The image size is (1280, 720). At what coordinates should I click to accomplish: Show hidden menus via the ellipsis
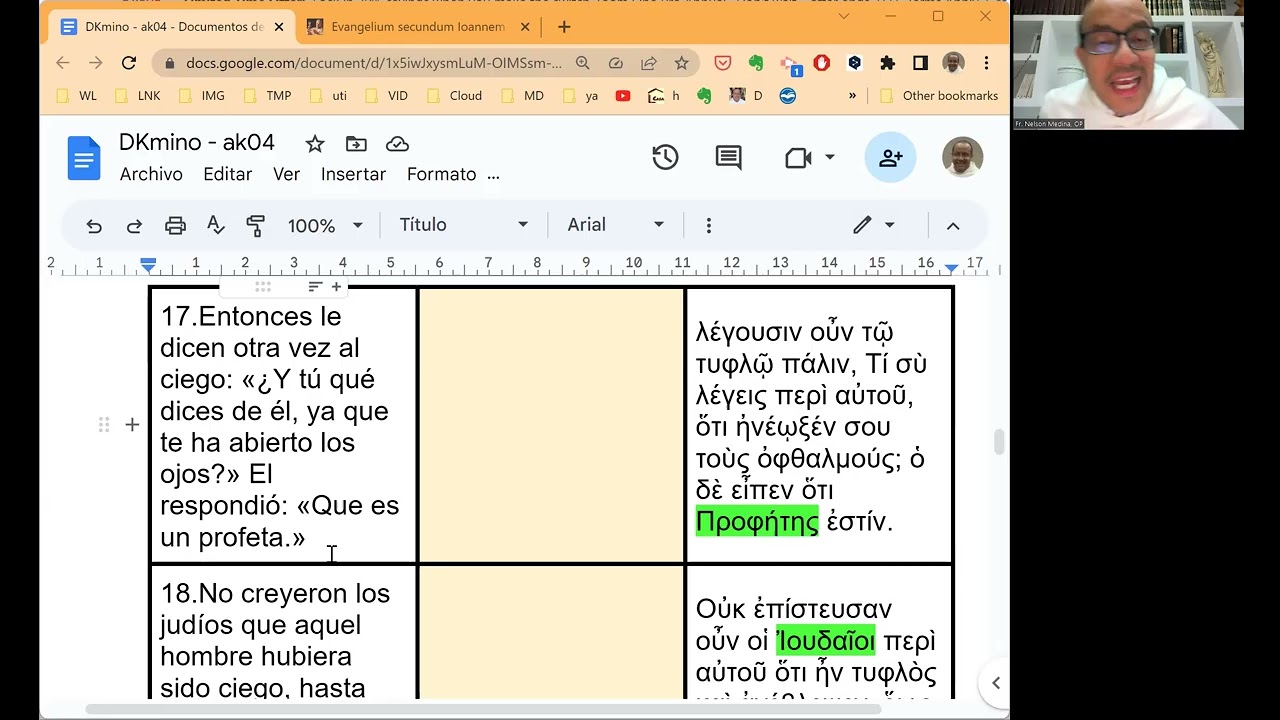click(493, 175)
